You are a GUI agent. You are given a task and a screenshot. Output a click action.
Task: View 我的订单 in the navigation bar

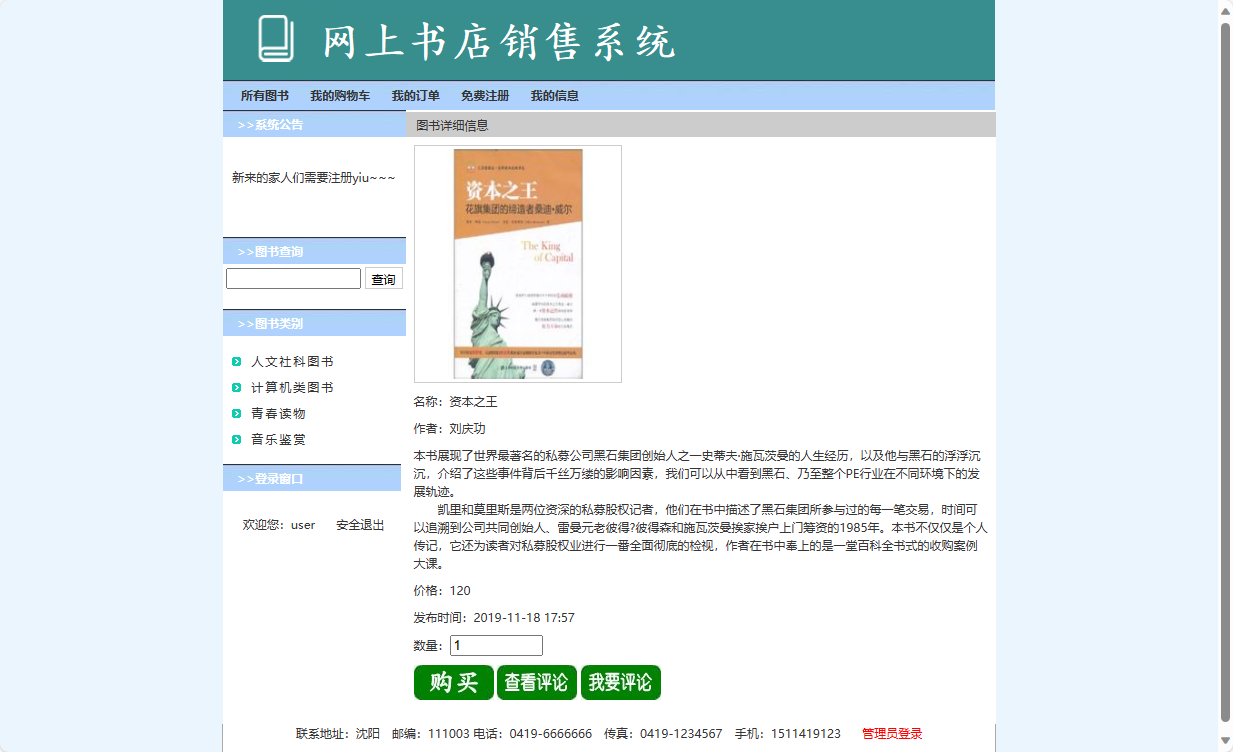point(417,95)
